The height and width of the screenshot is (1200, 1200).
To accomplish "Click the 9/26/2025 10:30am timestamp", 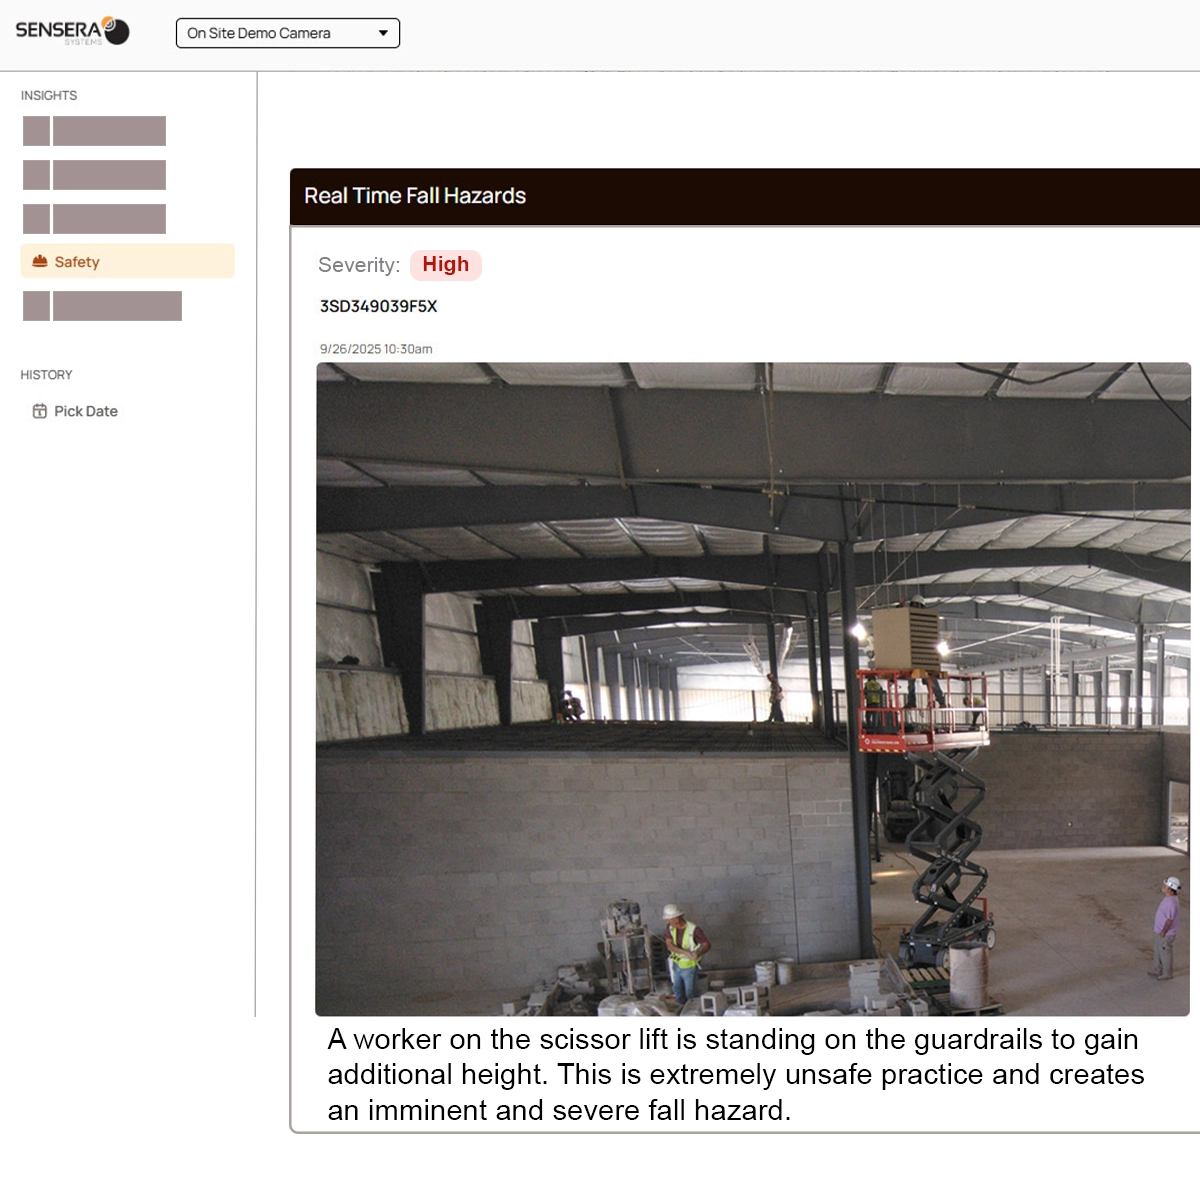I will coord(376,349).
